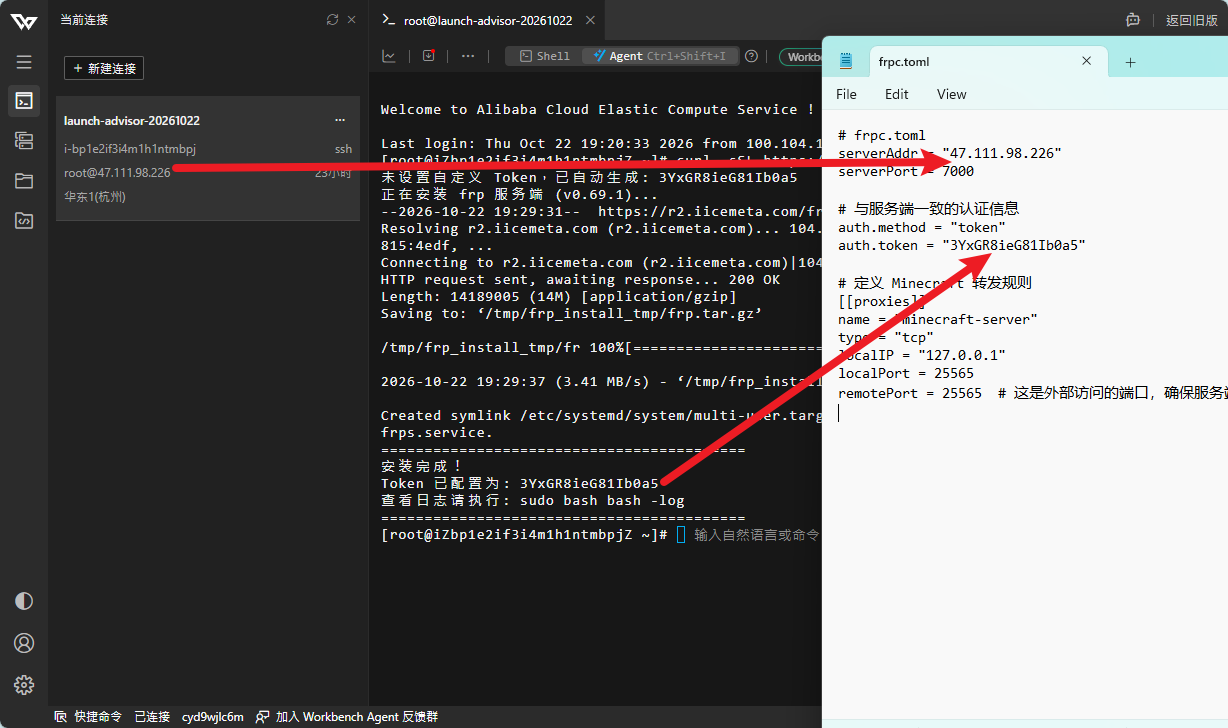Select the terminal connections sidebar icon

(24, 100)
